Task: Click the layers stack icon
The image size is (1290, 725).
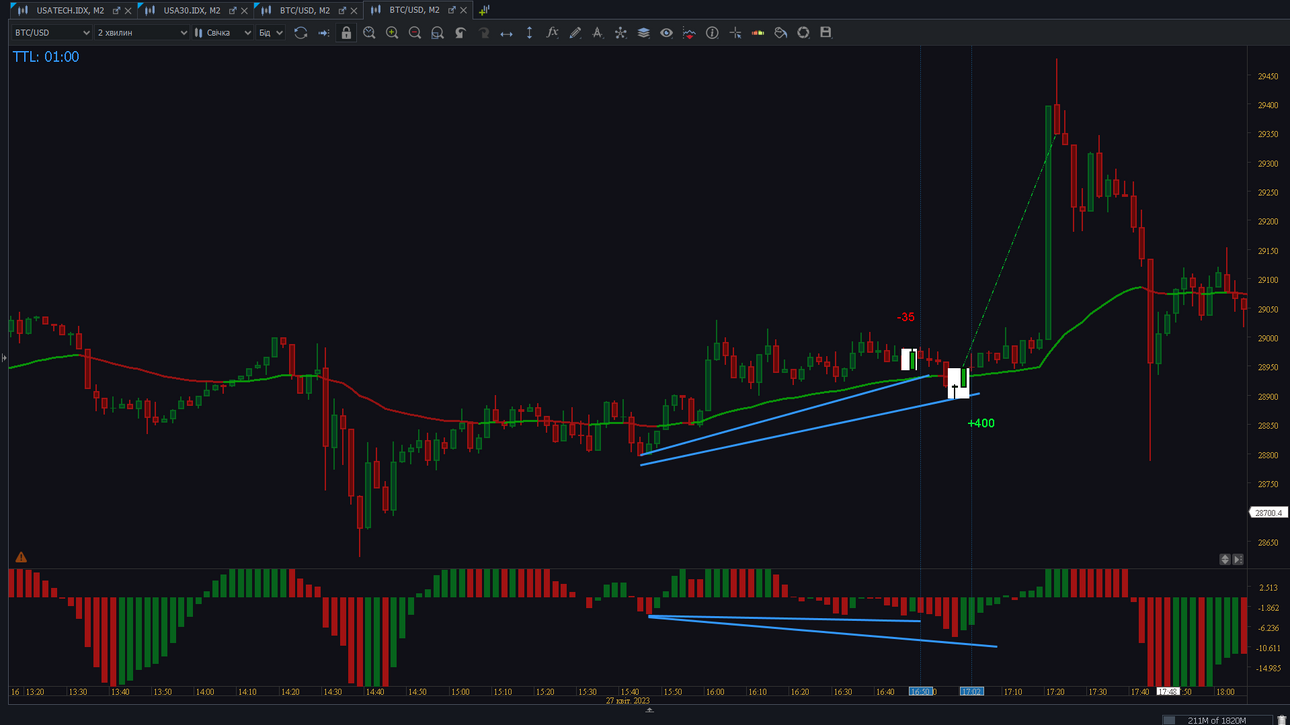Action: point(643,33)
